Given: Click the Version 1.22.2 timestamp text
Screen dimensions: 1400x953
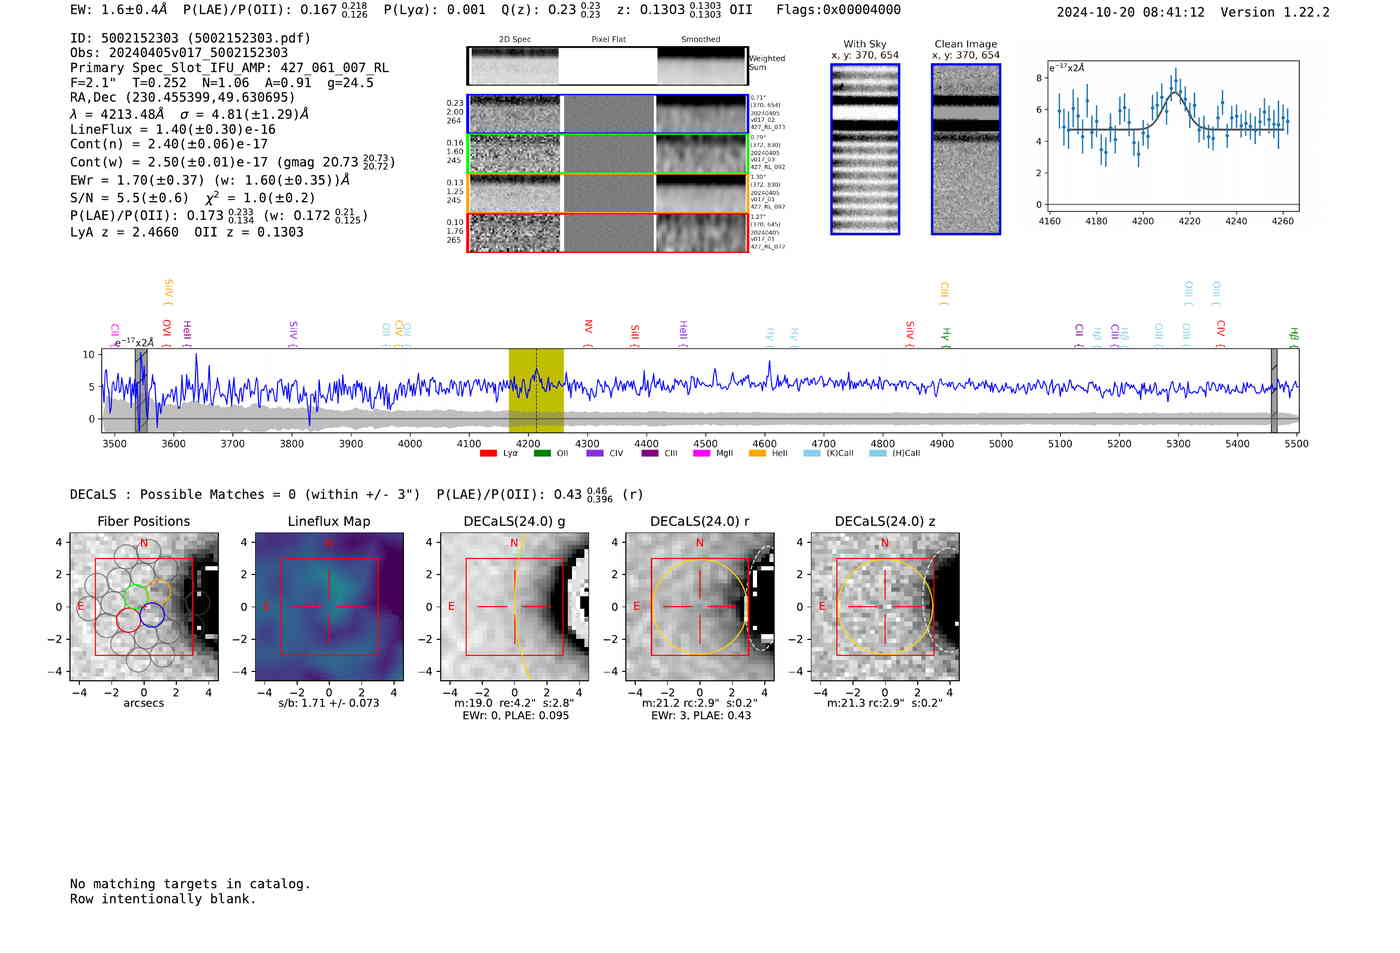Looking at the screenshot, I should pos(1193,12).
